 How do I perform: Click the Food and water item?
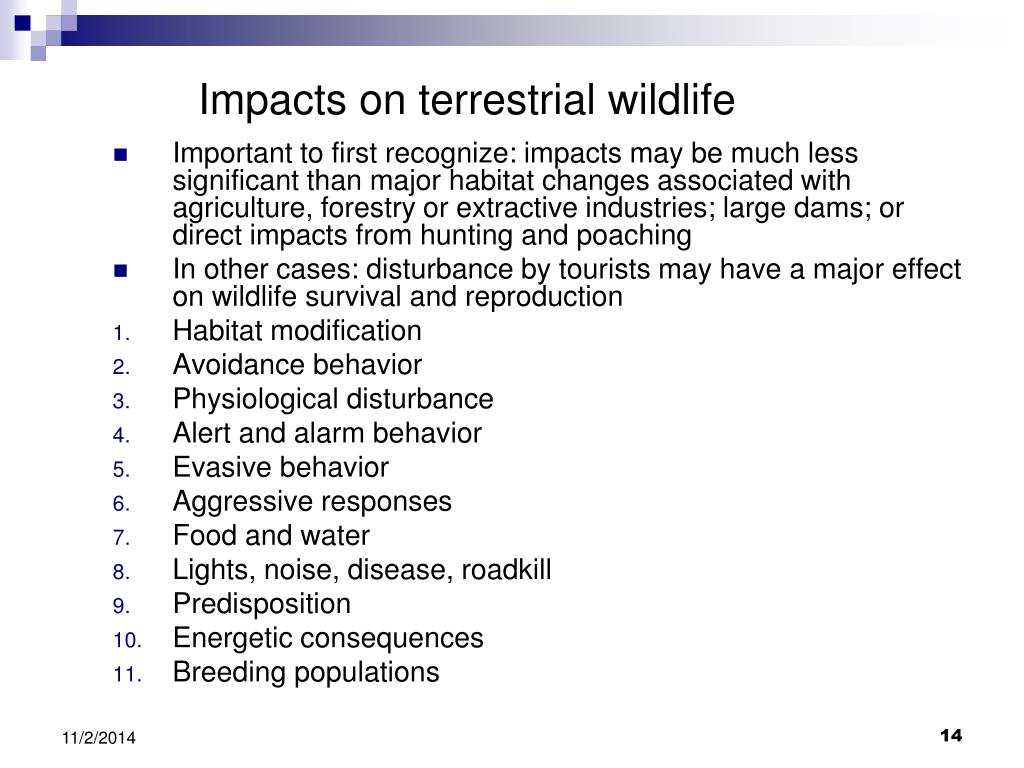(x=271, y=536)
